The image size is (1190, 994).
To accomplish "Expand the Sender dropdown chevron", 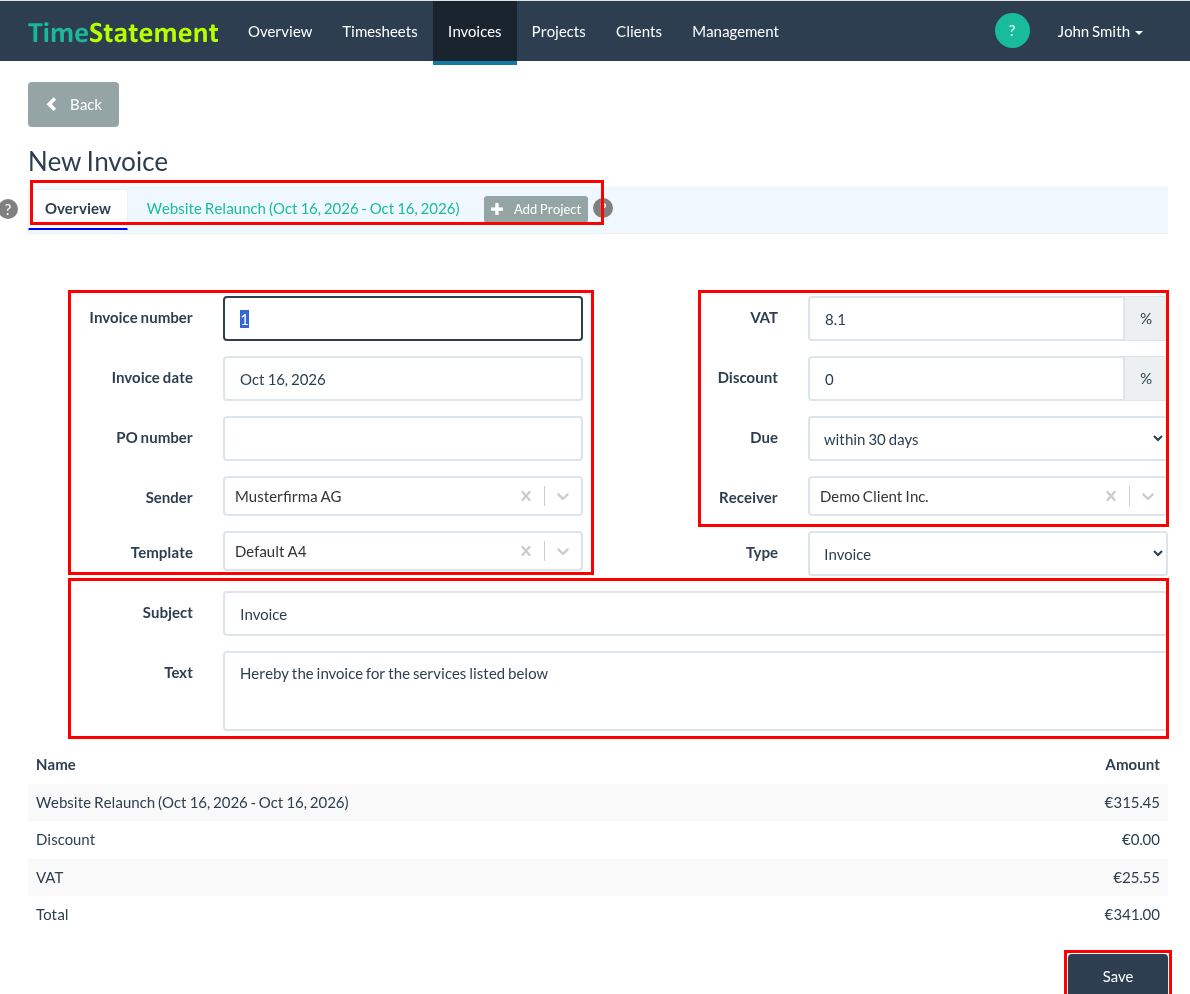I will tap(563, 496).
